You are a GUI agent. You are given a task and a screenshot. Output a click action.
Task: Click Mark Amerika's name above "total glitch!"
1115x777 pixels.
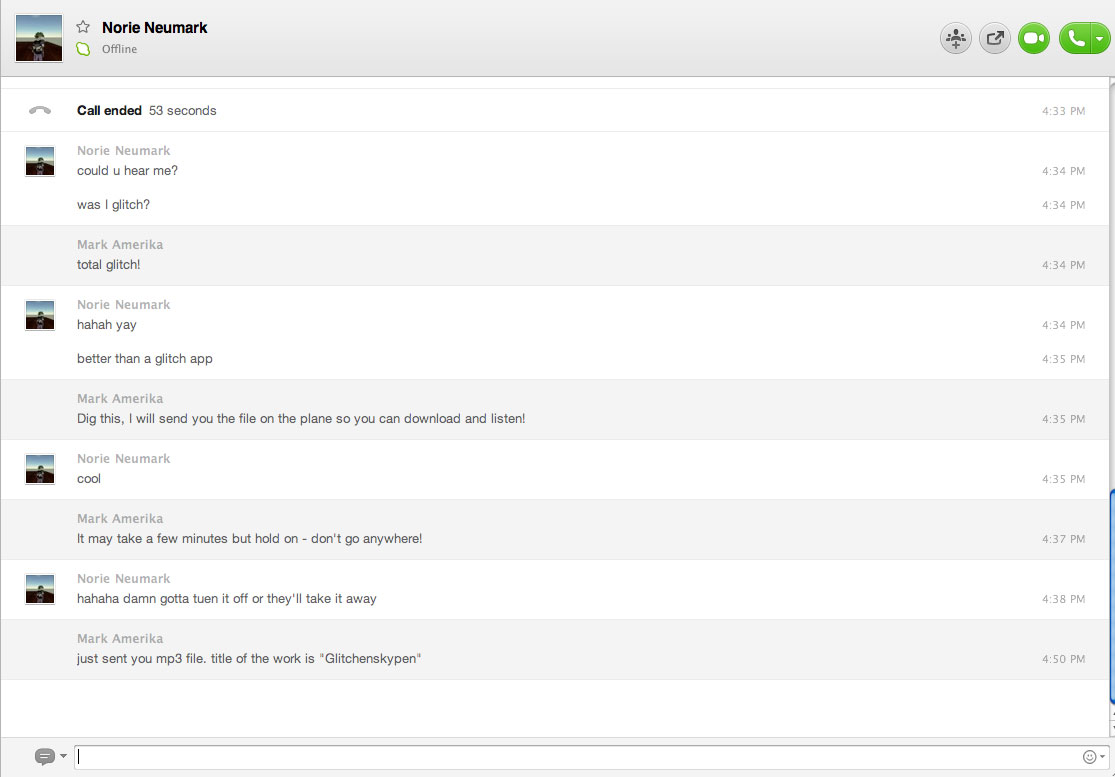pyautogui.click(x=120, y=245)
